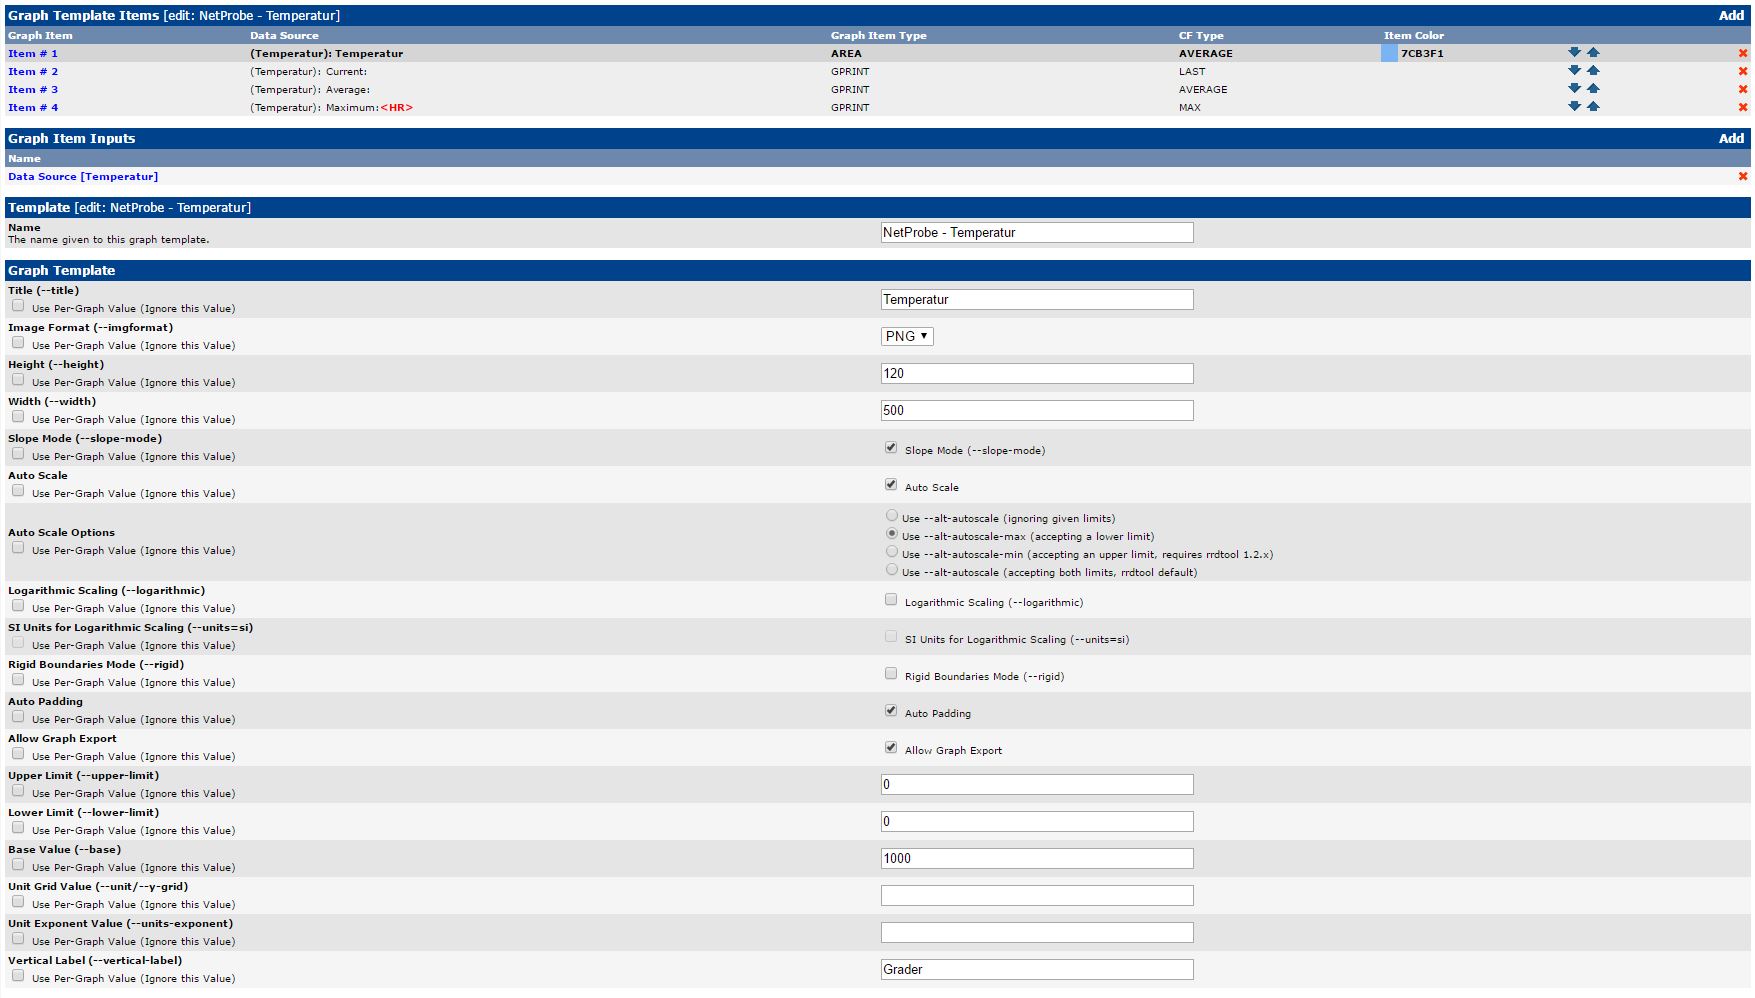Check Use Per-Graph Value for Lower Limit
Screen dimensions: 1755x998
(x=18, y=828)
